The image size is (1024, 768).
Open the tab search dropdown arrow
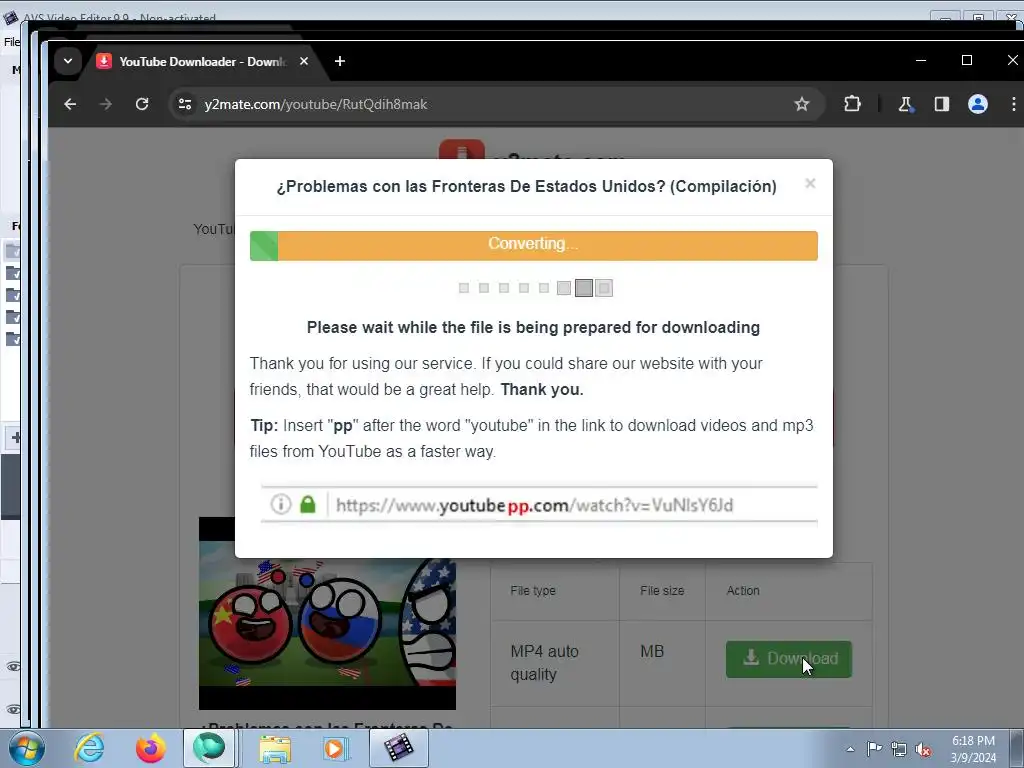pos(67,61)
